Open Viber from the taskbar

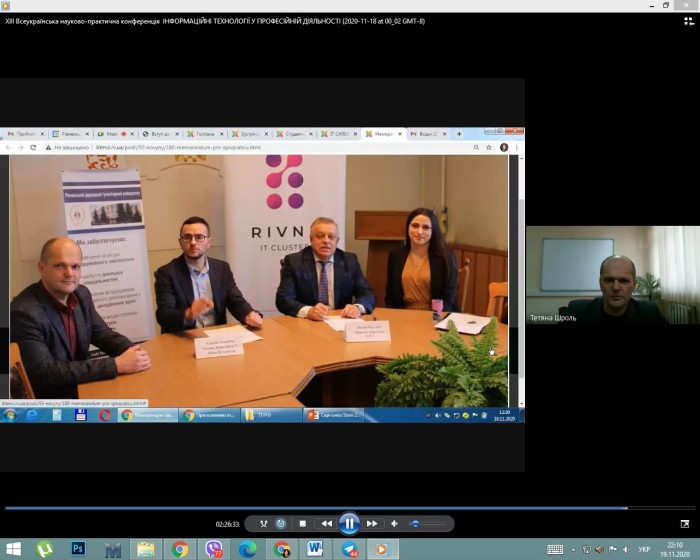click(214, 549)
